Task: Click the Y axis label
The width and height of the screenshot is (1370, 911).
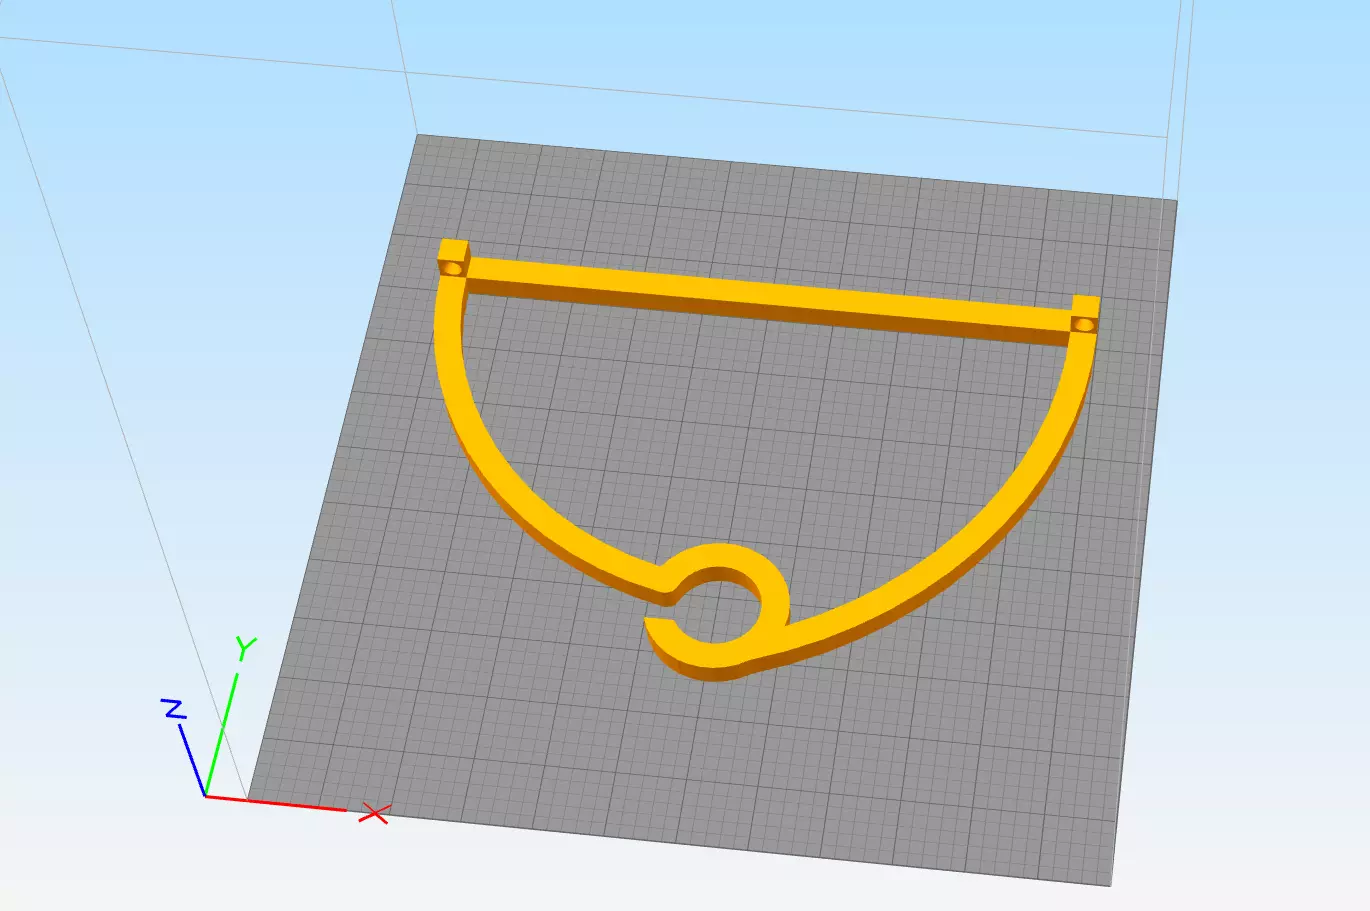Action: click(x=245, y=648)
